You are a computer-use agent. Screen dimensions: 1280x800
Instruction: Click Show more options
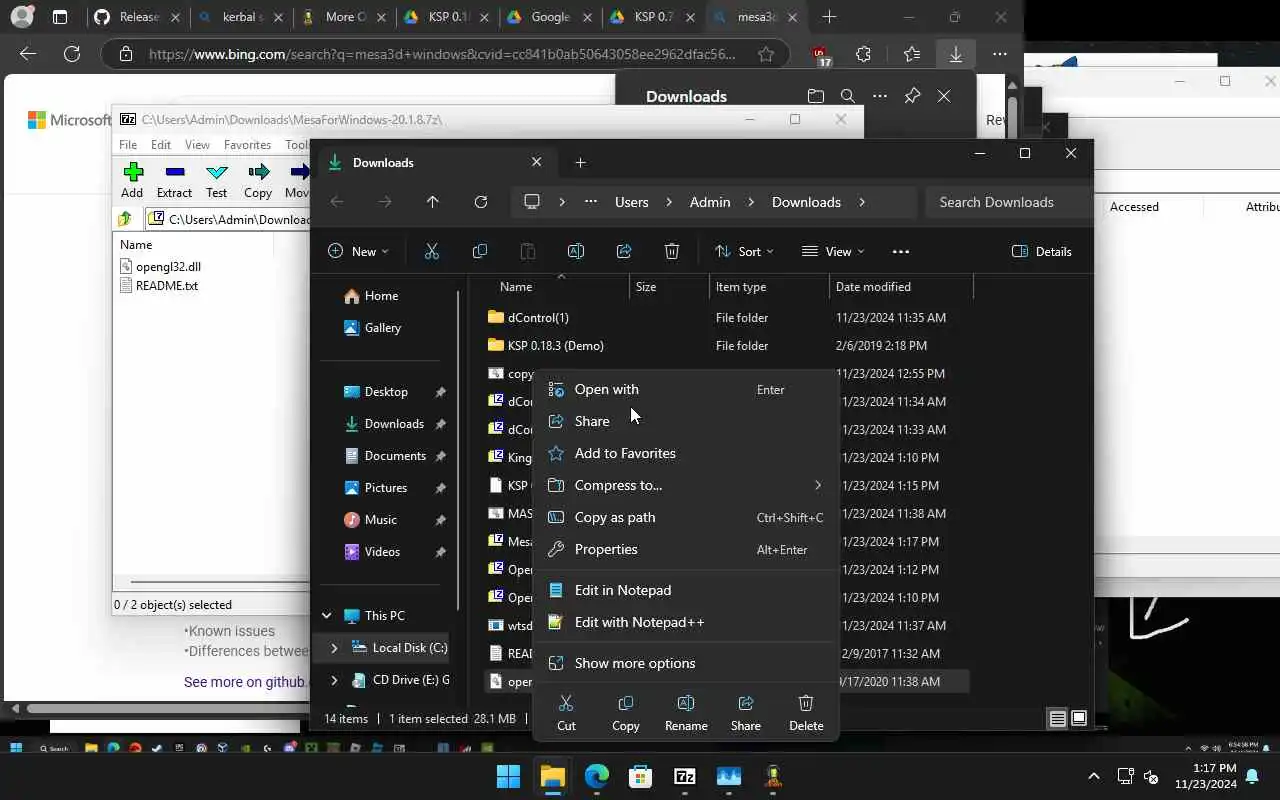pyautogui.click(x=686, y=663)
